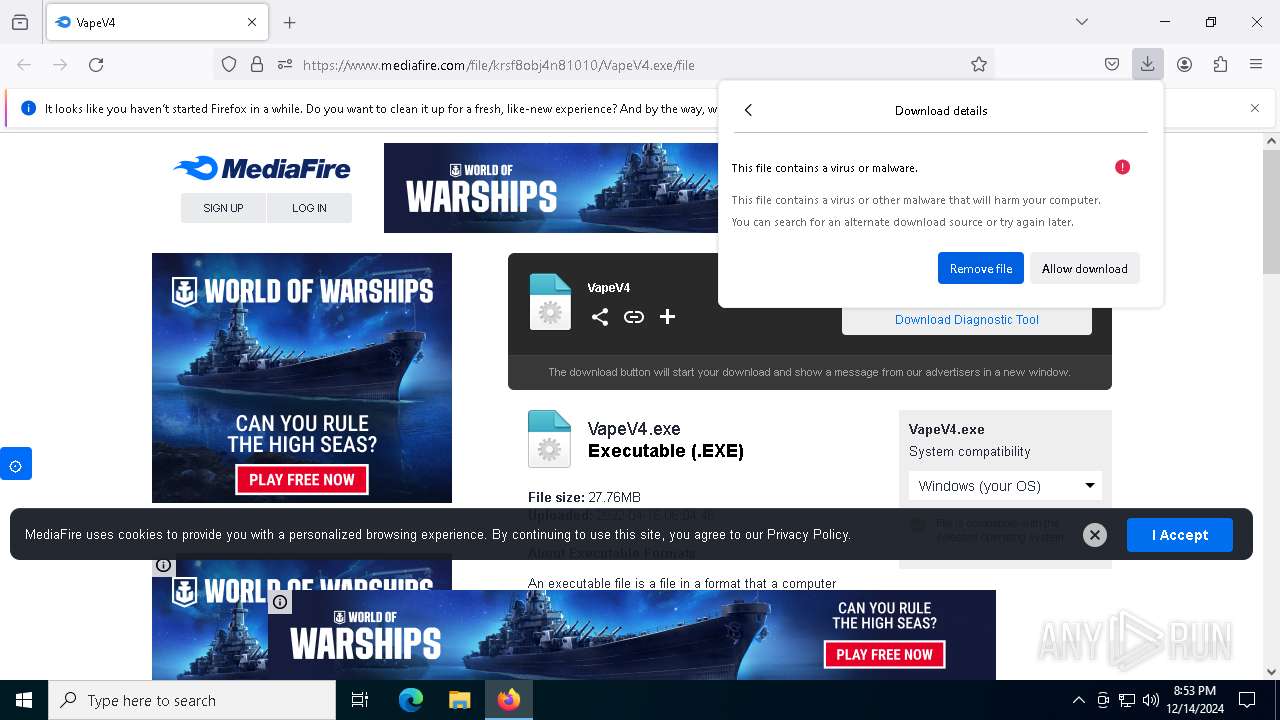The image size is (1280, 720).
Task: Open the MediaFire logo homepage
Action: [x=262, y=168]
